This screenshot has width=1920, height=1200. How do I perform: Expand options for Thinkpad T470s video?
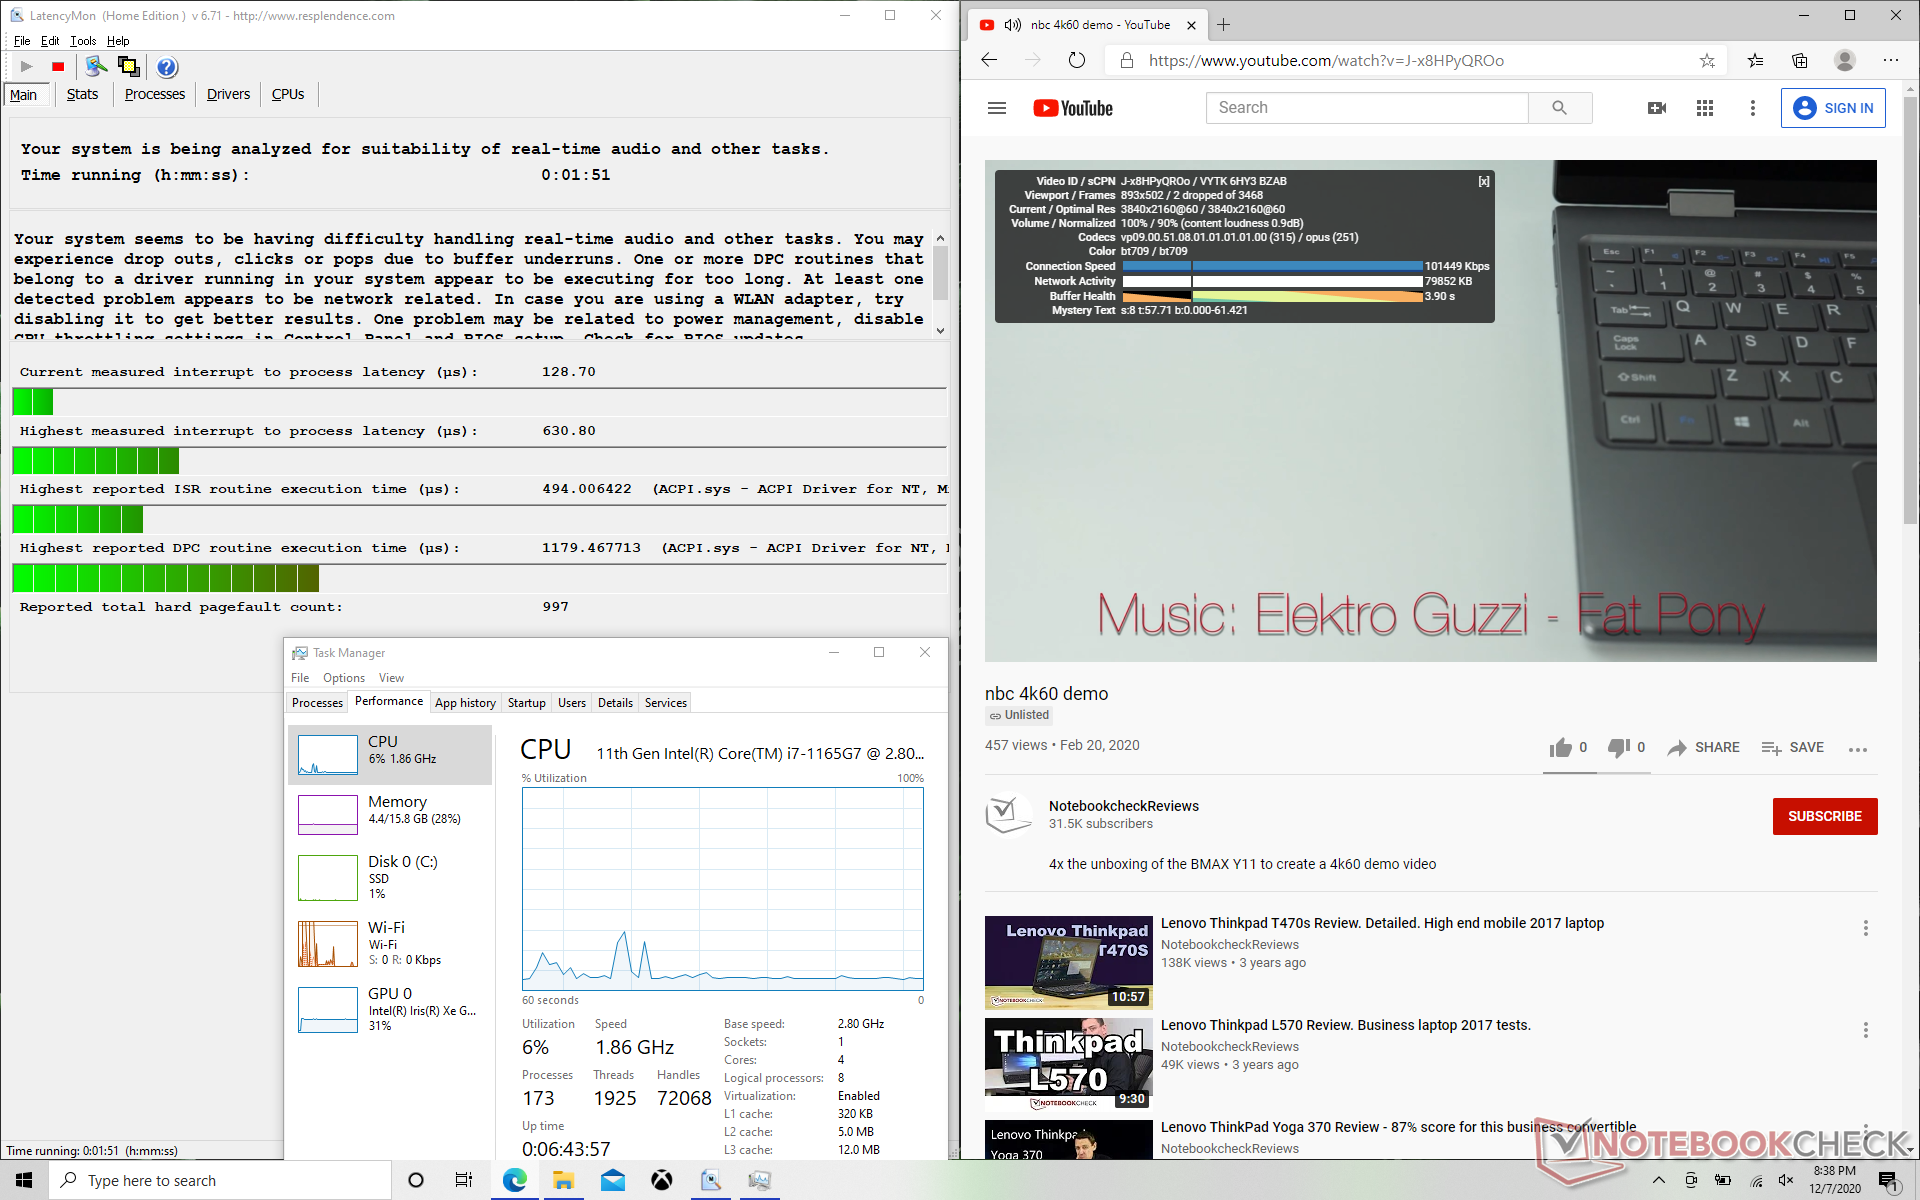pos(1865,928)
